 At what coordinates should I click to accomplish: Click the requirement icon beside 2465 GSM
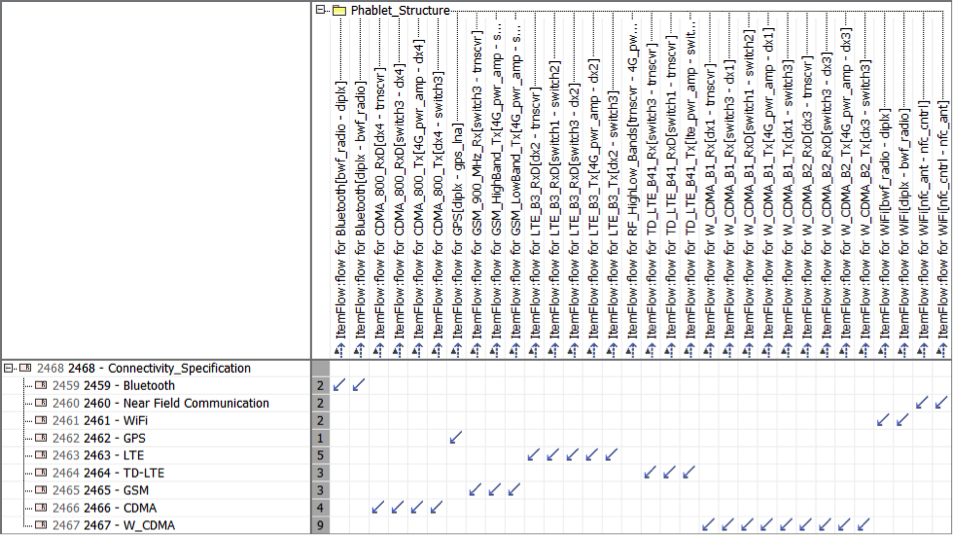pos(41,490)
